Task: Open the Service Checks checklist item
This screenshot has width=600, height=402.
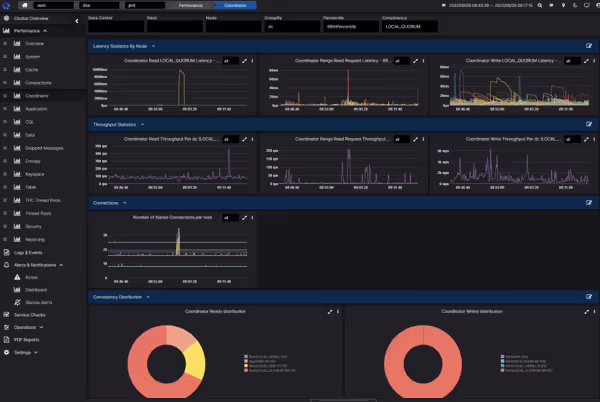Action: point(30,314)
